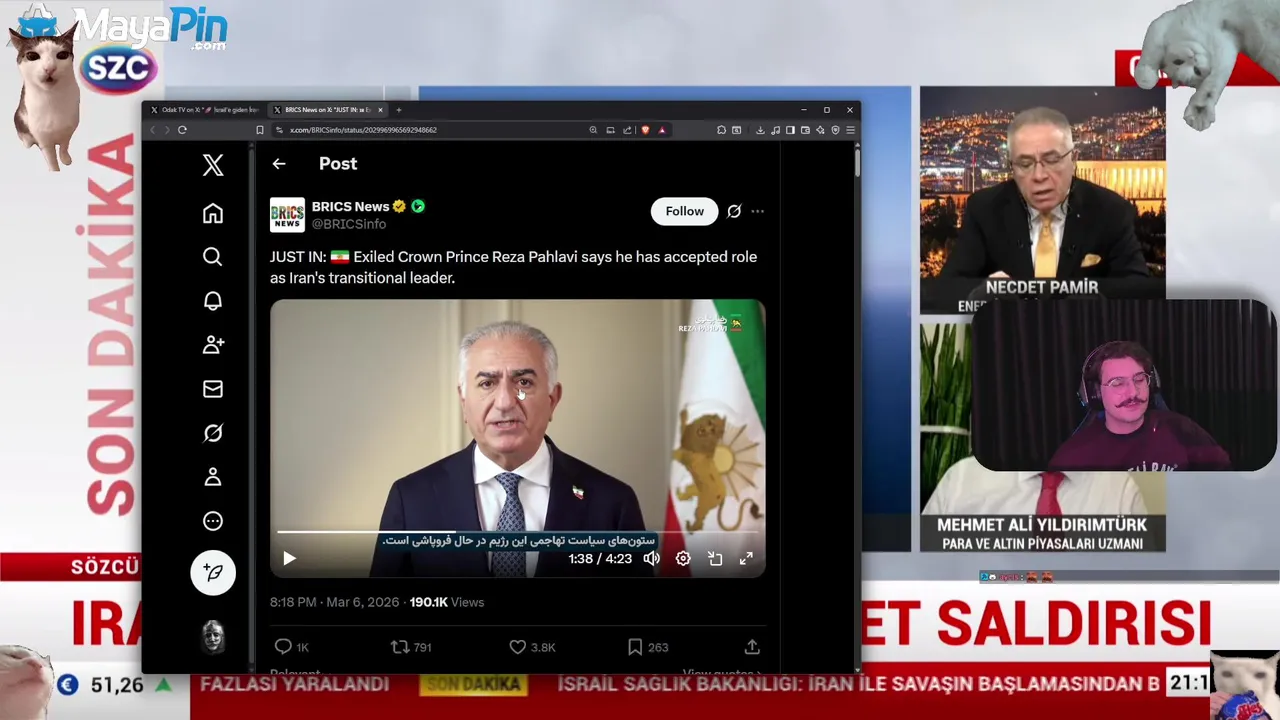Image resolution: width=1280 pixels, height=720 pixels.
Task: Open Brave Wallet icon
Action: (x=805, y=130)
